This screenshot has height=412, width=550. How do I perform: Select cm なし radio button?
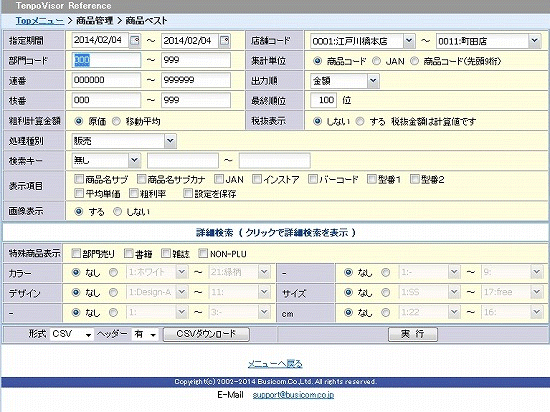point(348,312)
